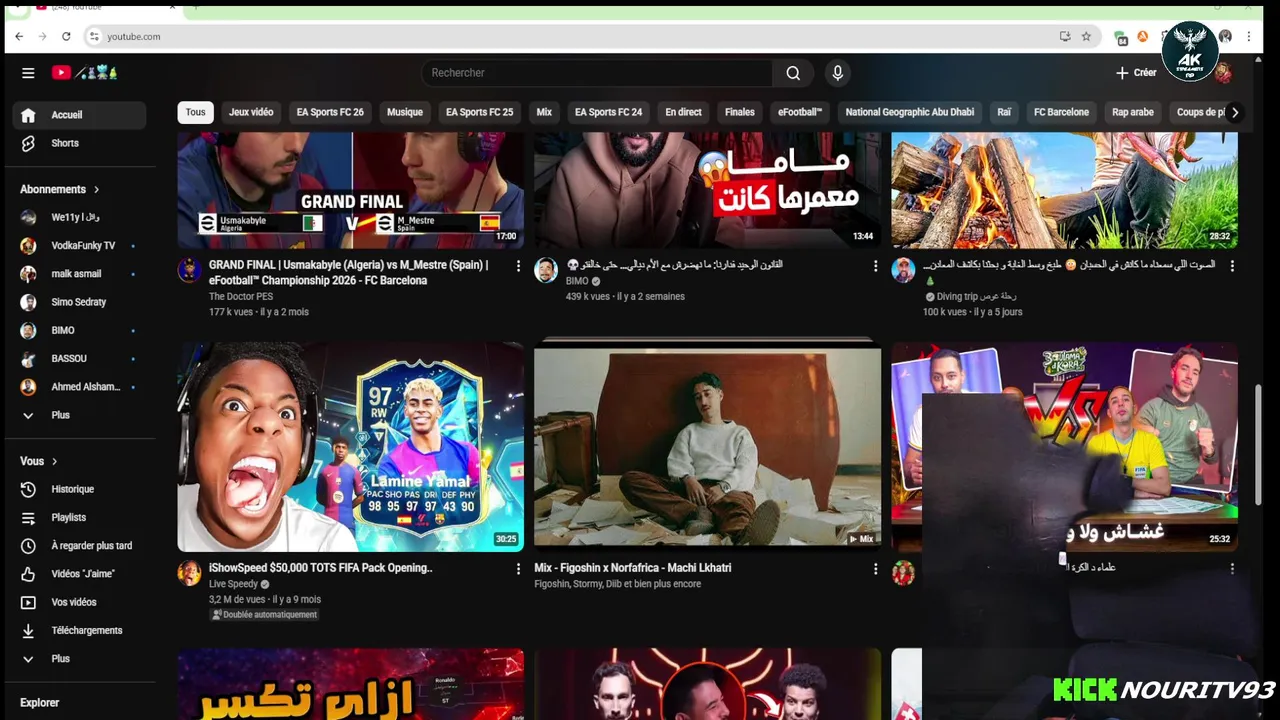
Task: Start voice search with microphone
Action: 838,73
